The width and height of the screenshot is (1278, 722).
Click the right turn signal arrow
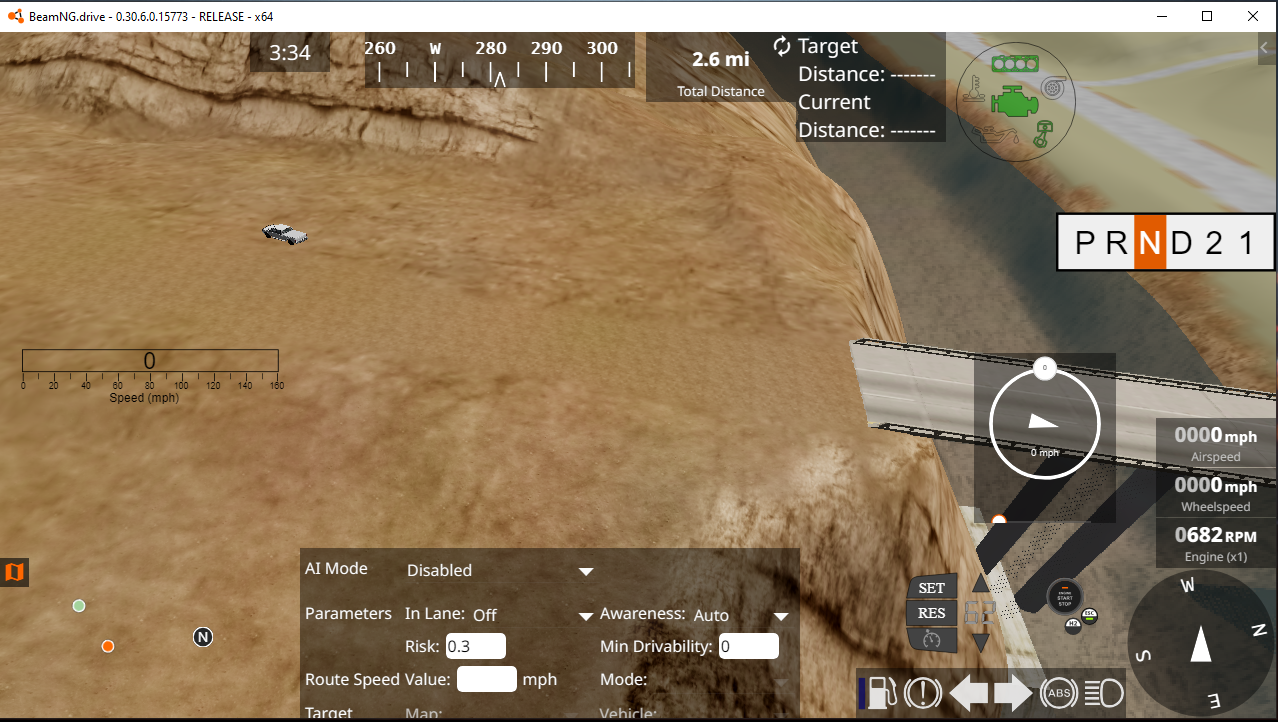point(1013,693)
